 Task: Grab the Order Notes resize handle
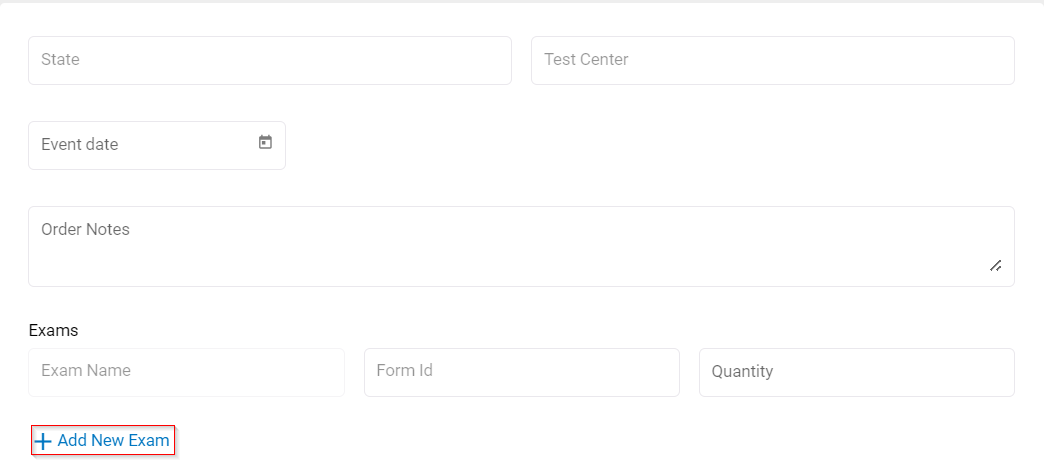(x=995, y=265)
